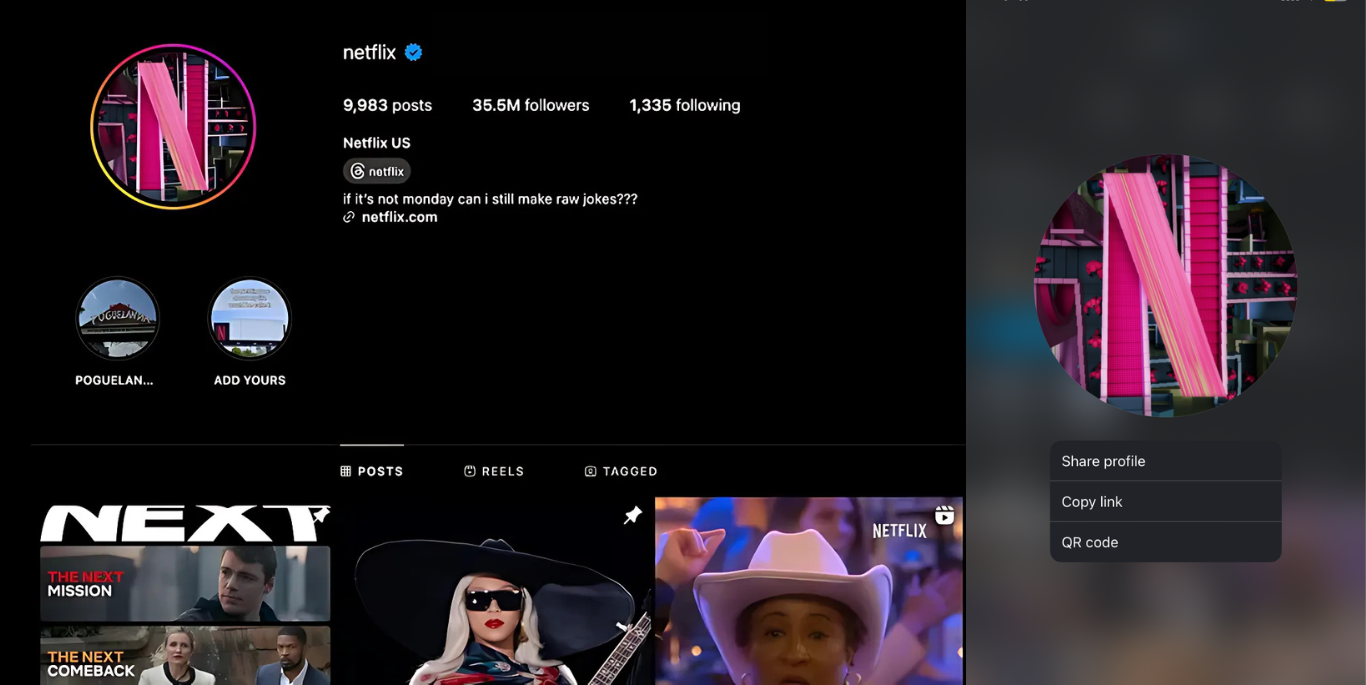Click the pin icon on the NEXT post
The height and width of the screenshot is (685, 1366).
coord(320,516)
